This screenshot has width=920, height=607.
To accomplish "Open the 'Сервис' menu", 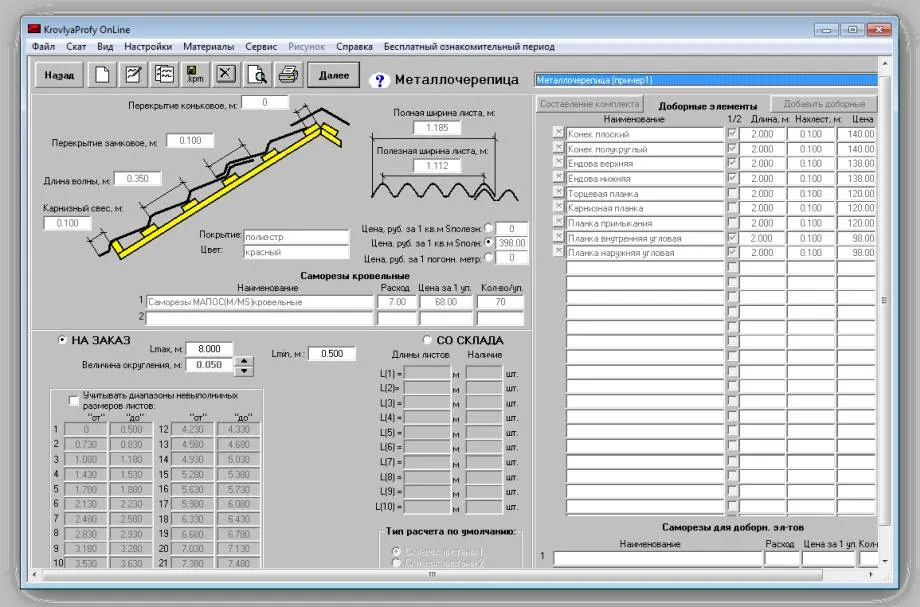I will click(x=261, y=46).
